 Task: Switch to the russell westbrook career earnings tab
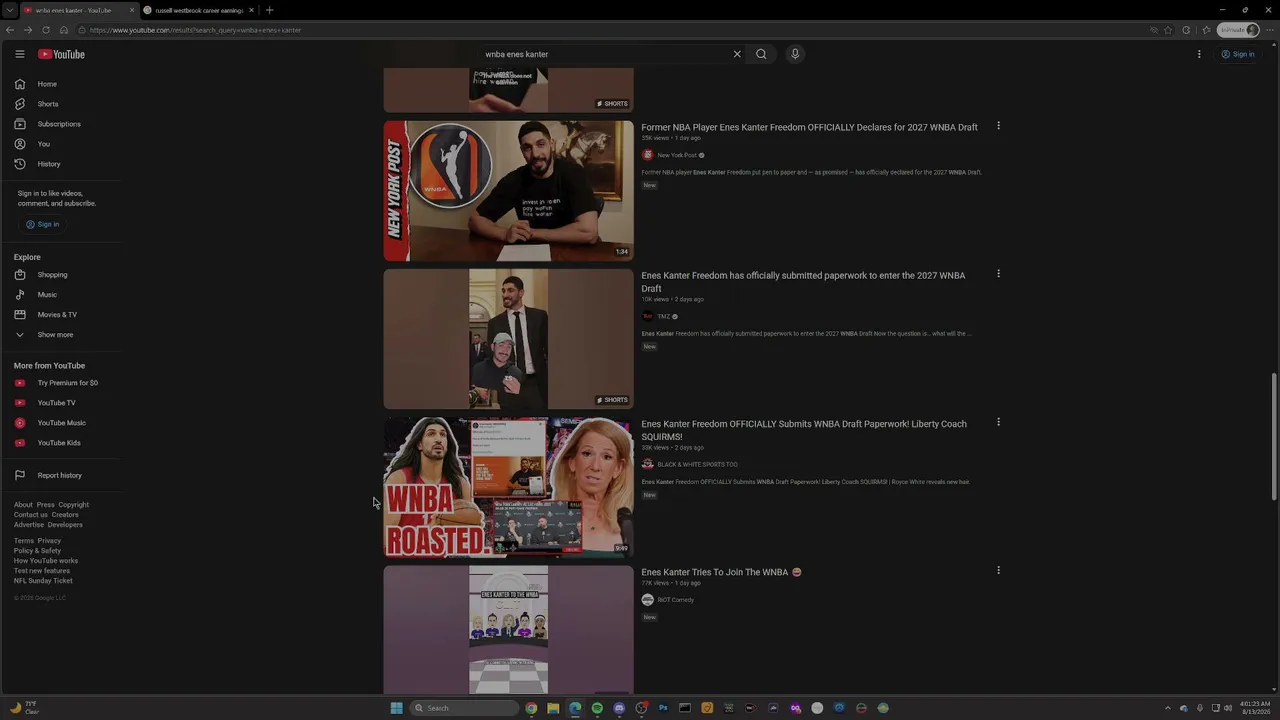coord(198,10)
